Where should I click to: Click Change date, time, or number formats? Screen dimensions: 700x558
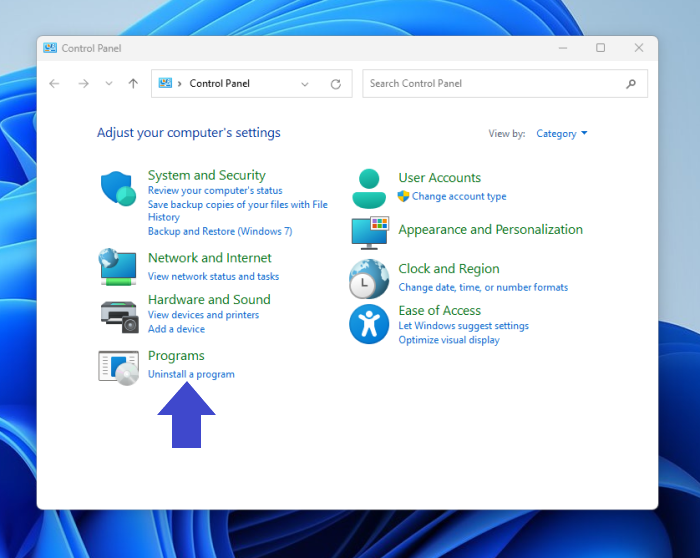click(x=483, y=287)
